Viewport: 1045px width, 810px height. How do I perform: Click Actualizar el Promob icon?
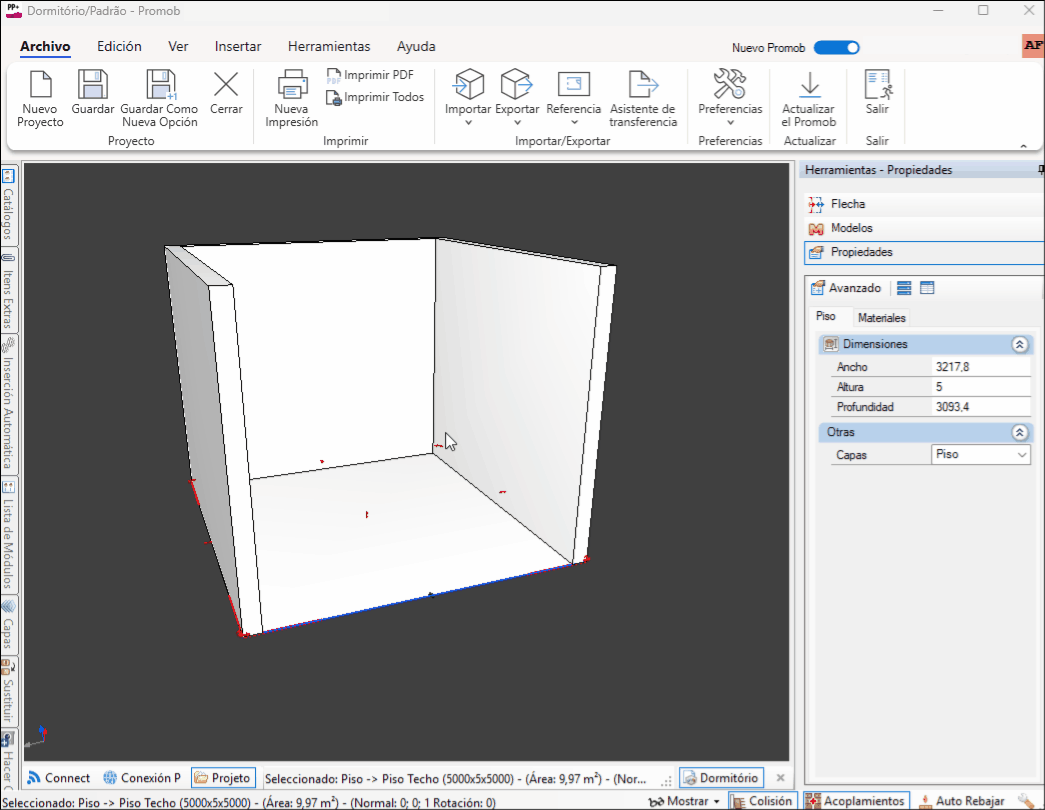[808, 85]
